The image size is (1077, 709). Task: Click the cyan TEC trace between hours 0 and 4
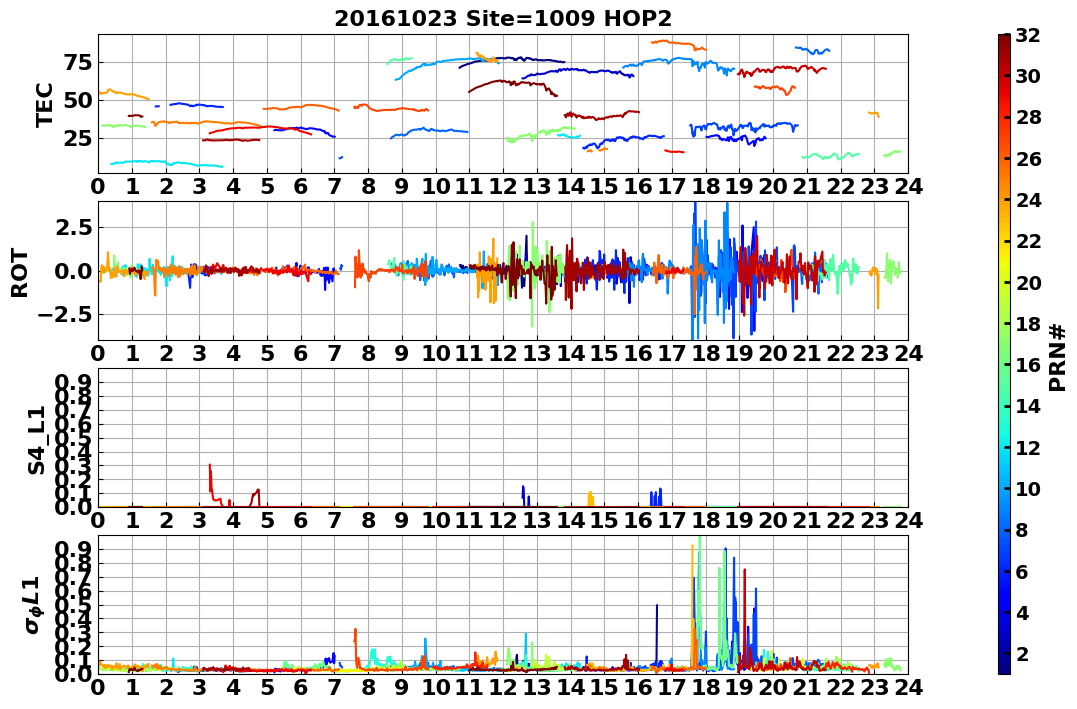coord(167,164)
